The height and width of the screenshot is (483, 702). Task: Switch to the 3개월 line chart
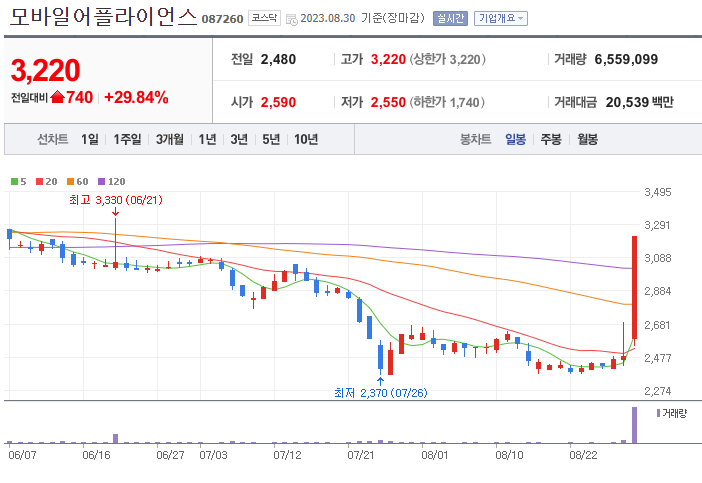[x=170, y=139]
